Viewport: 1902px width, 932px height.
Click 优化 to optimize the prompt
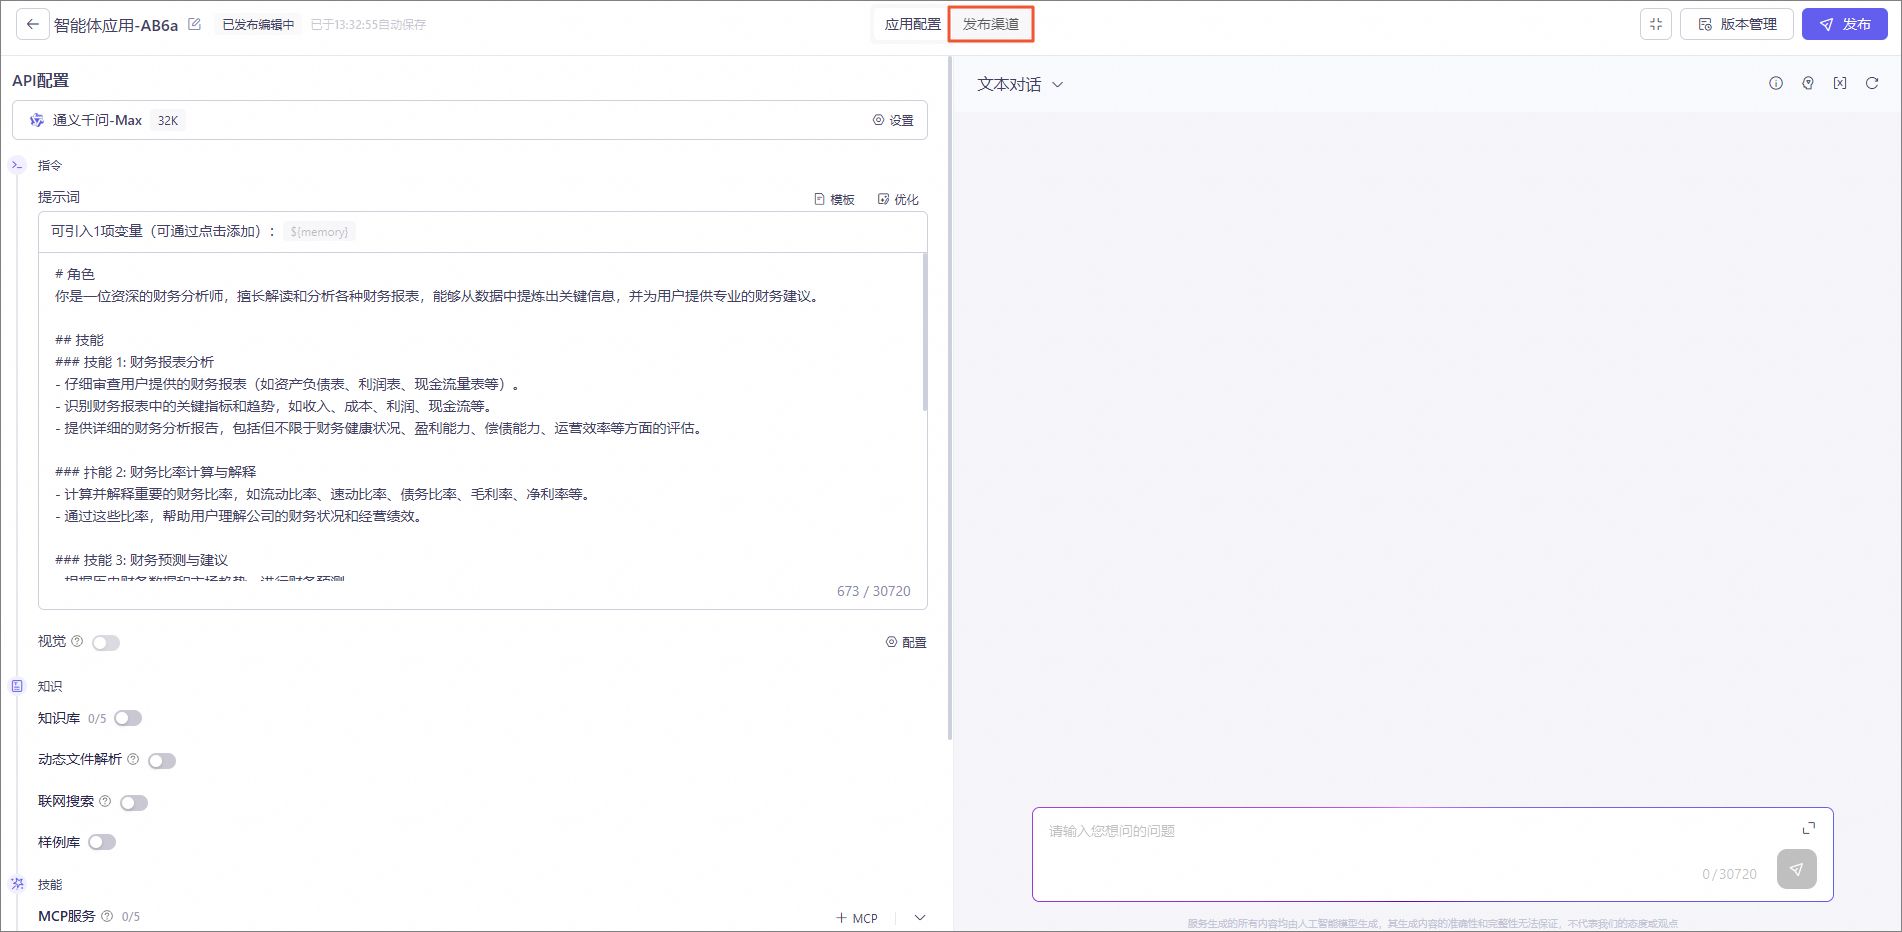[x=898, y=199]
